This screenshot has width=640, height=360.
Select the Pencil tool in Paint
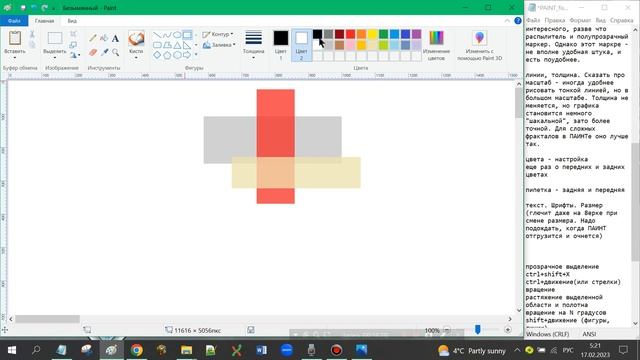tap(93, 38)
